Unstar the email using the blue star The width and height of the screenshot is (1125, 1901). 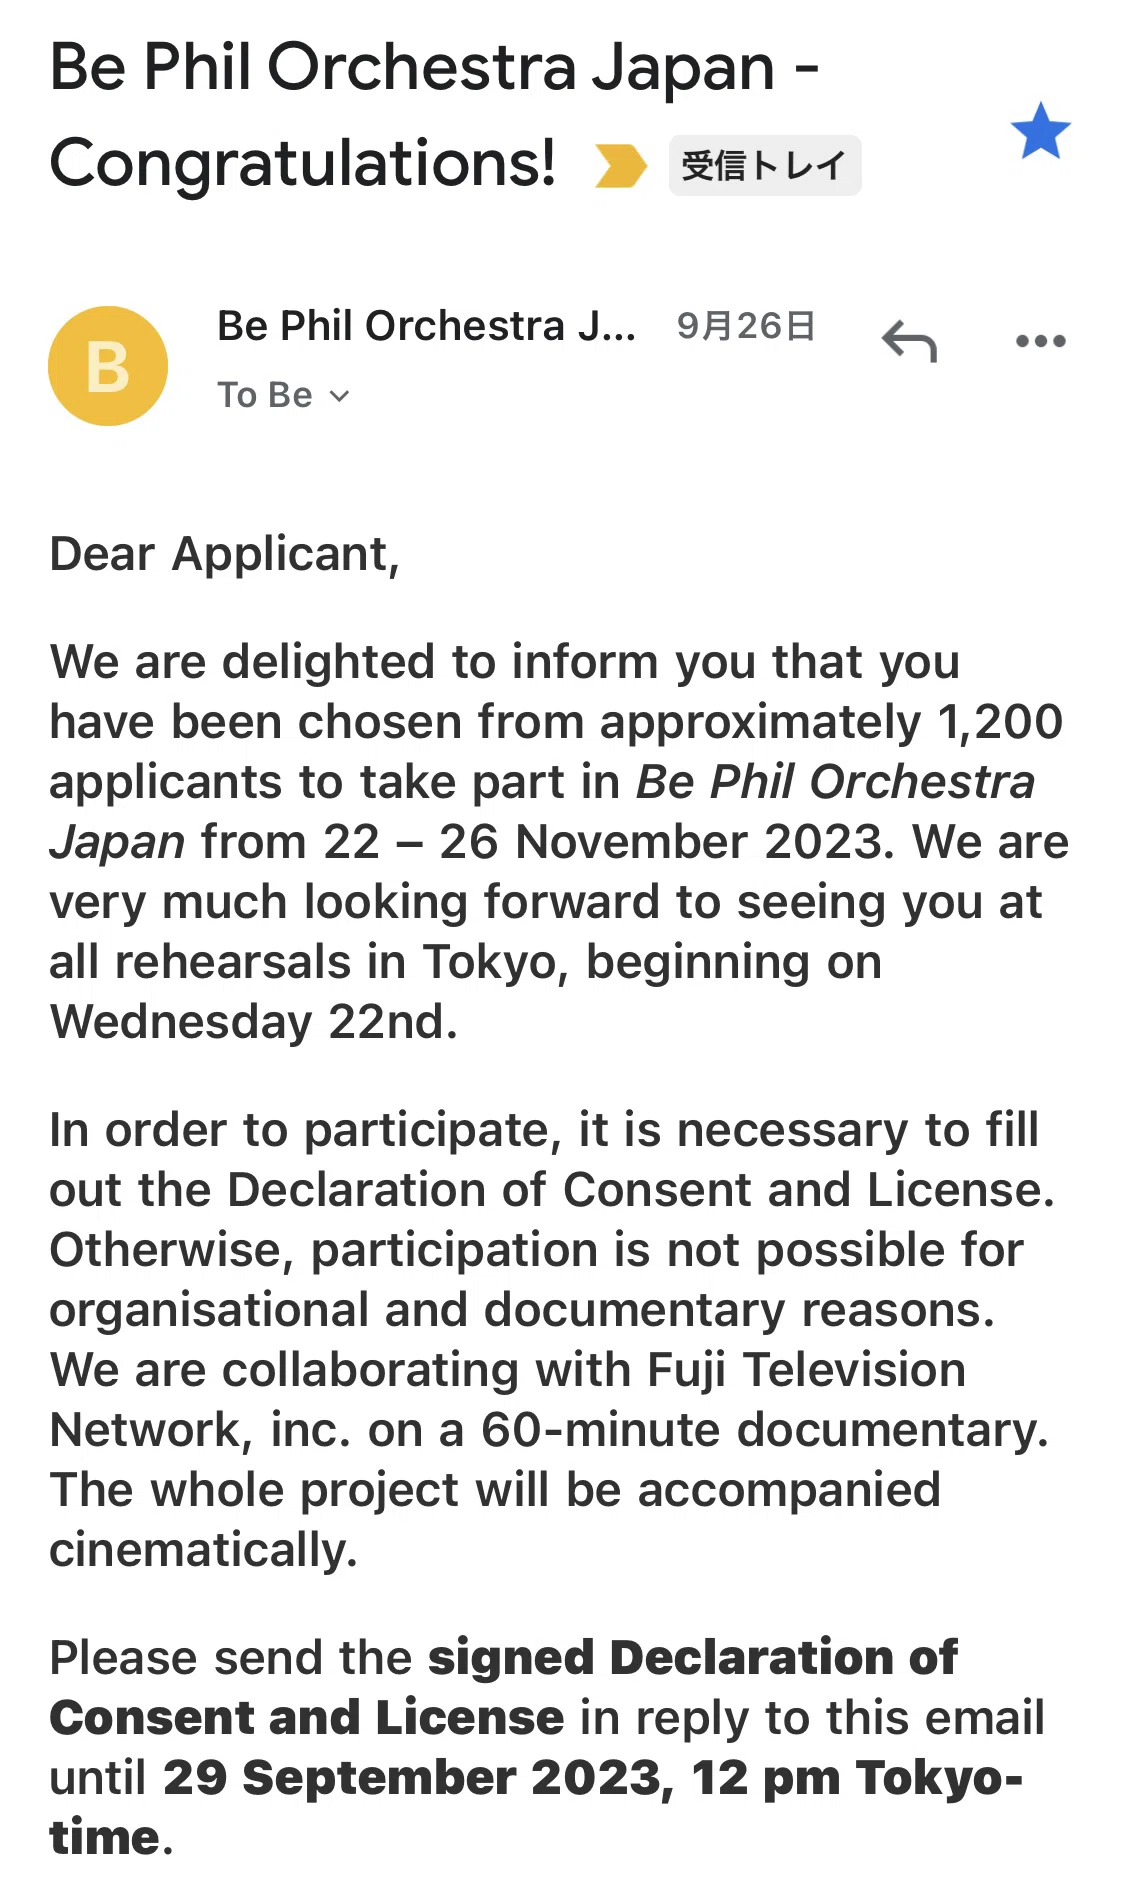tap(1040, 131)
